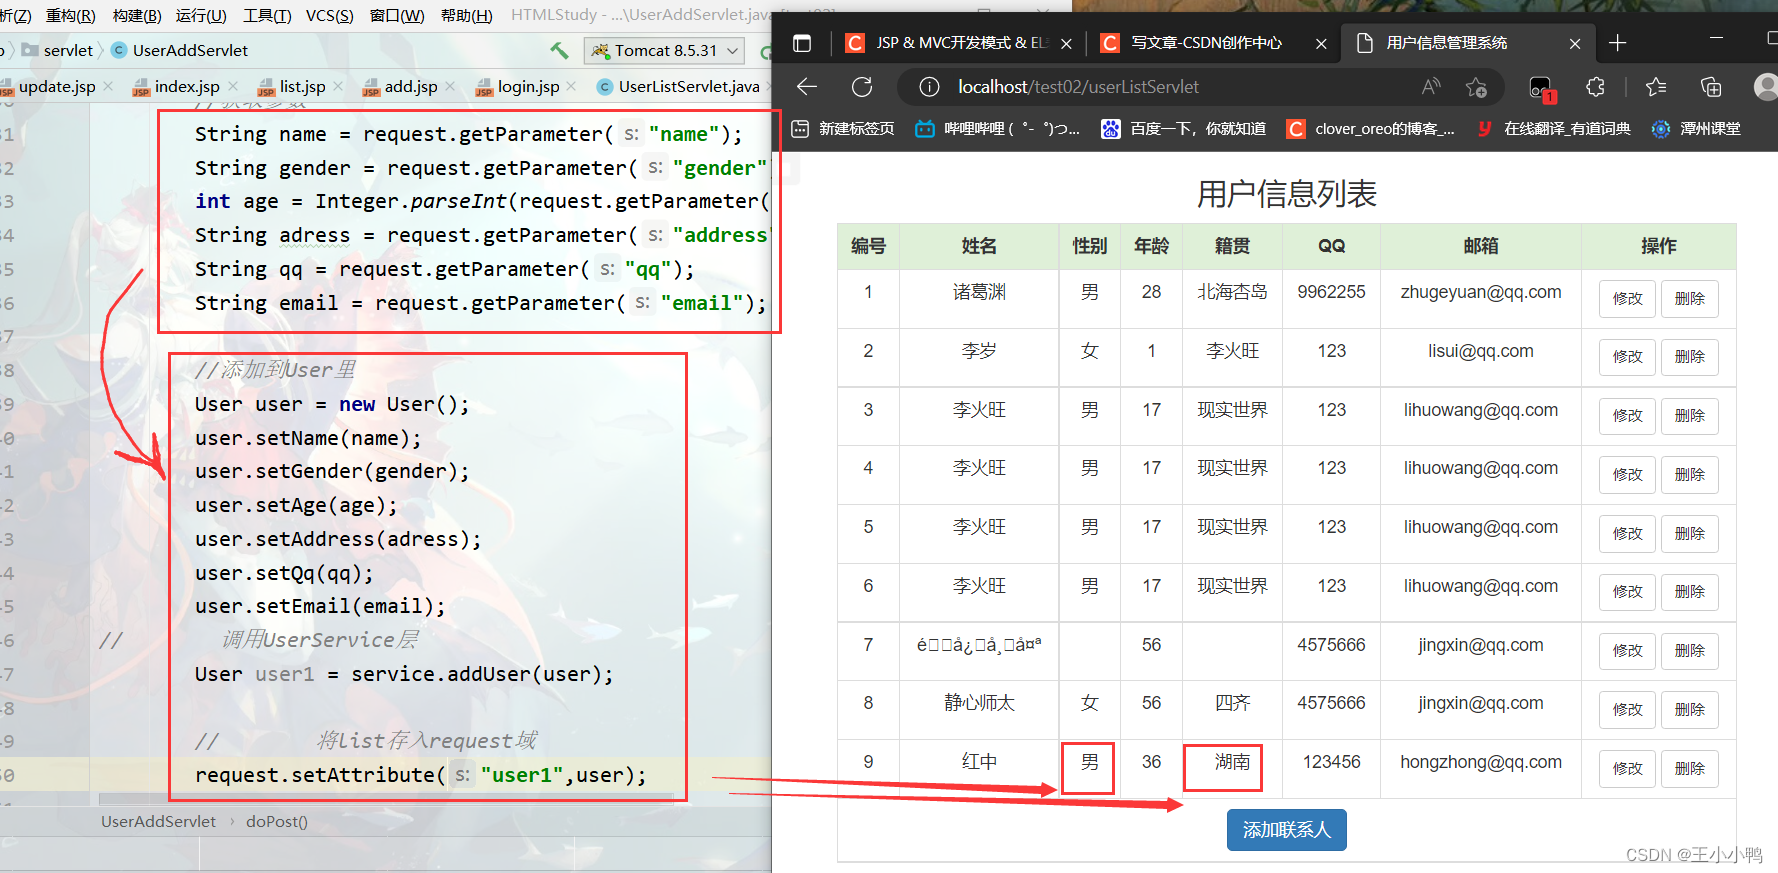Click doPost() in the editor breadcrumb bar
The width and height of the screenshot is (1778, 873).
277,821
